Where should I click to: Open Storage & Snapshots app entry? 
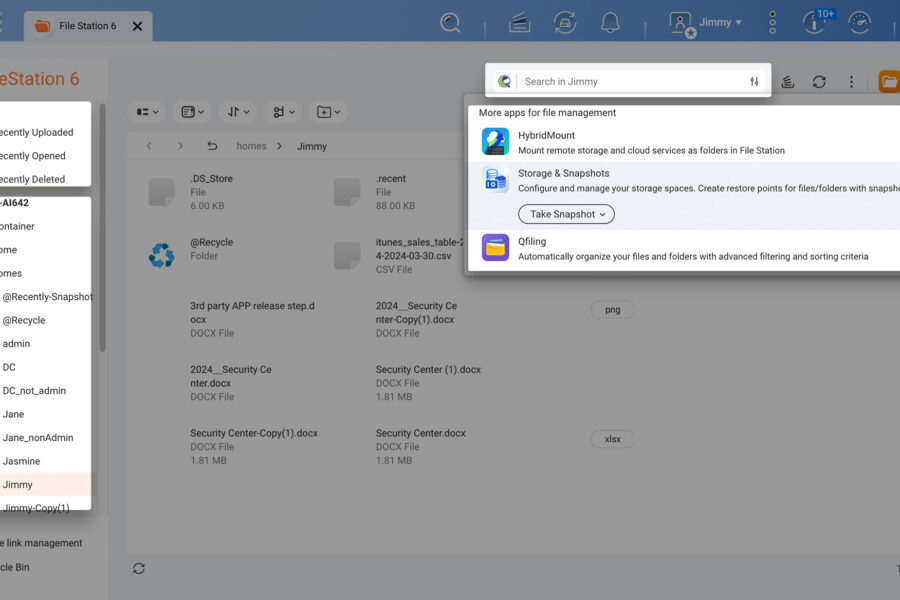[x=684, y=196]
